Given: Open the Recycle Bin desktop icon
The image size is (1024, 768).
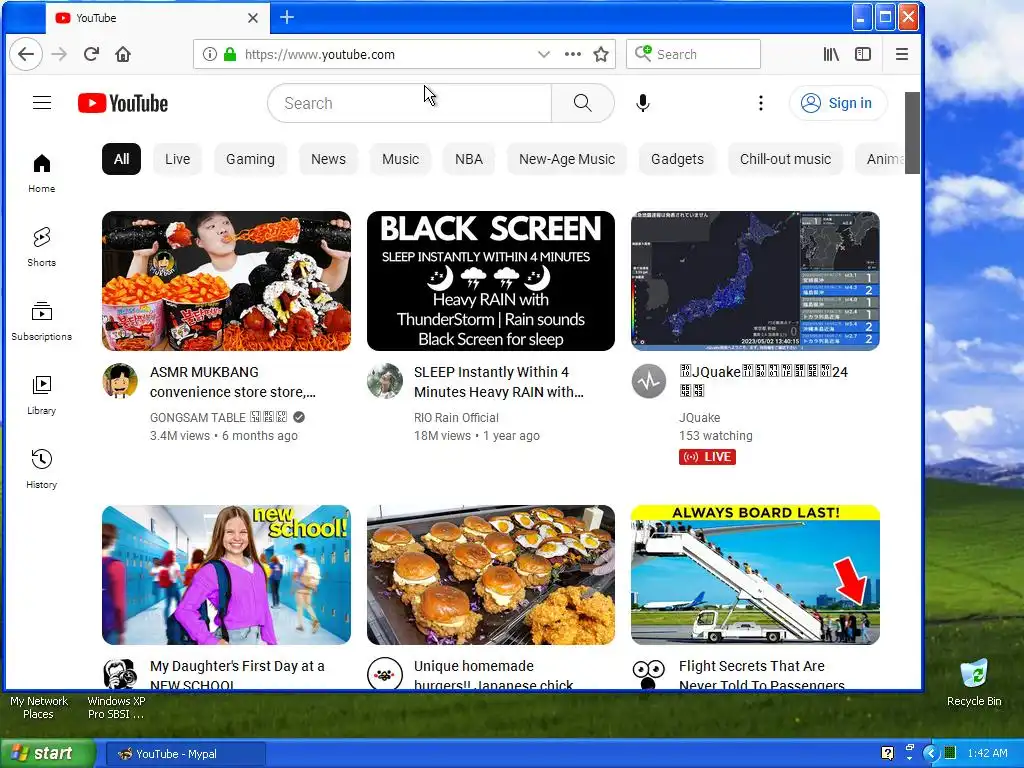Looking at the screenshot, I should coord(974,683).
